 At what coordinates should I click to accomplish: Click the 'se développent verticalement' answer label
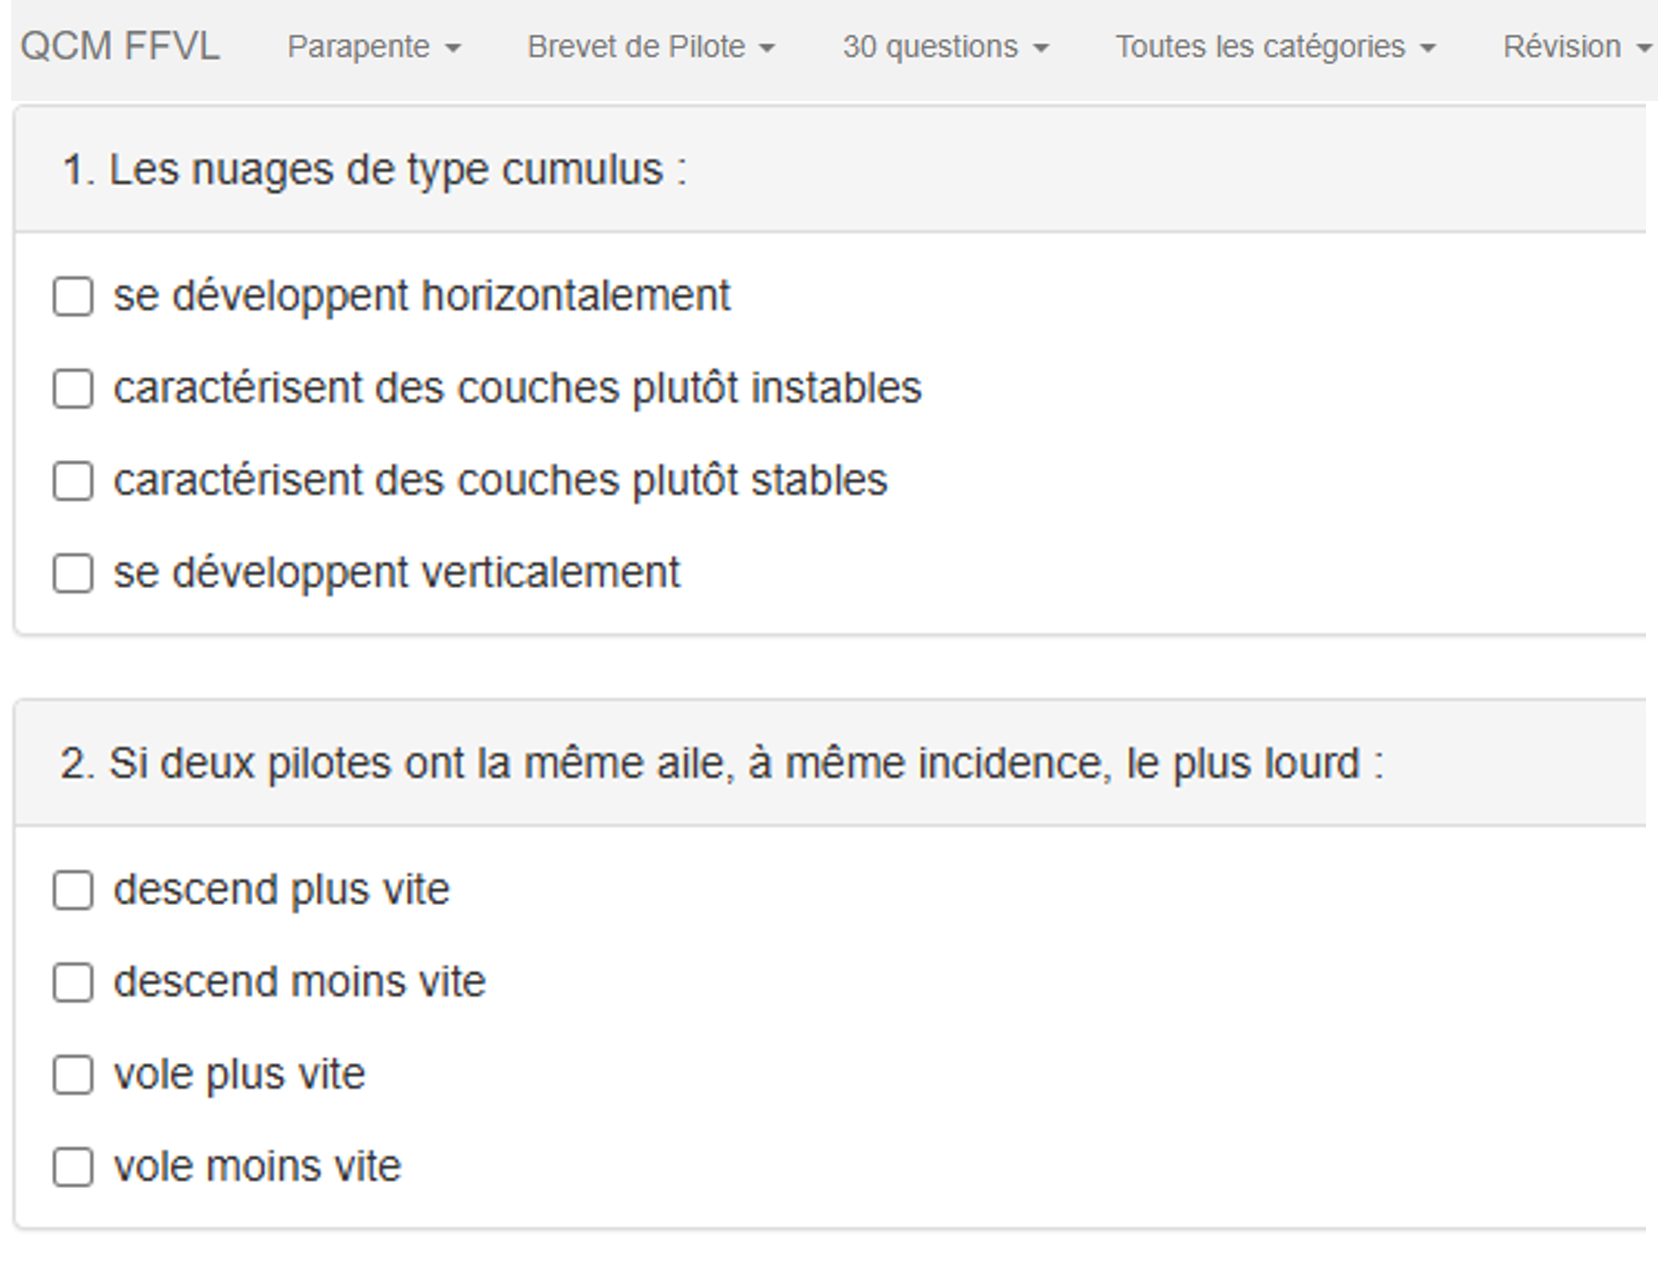[396, 573]
